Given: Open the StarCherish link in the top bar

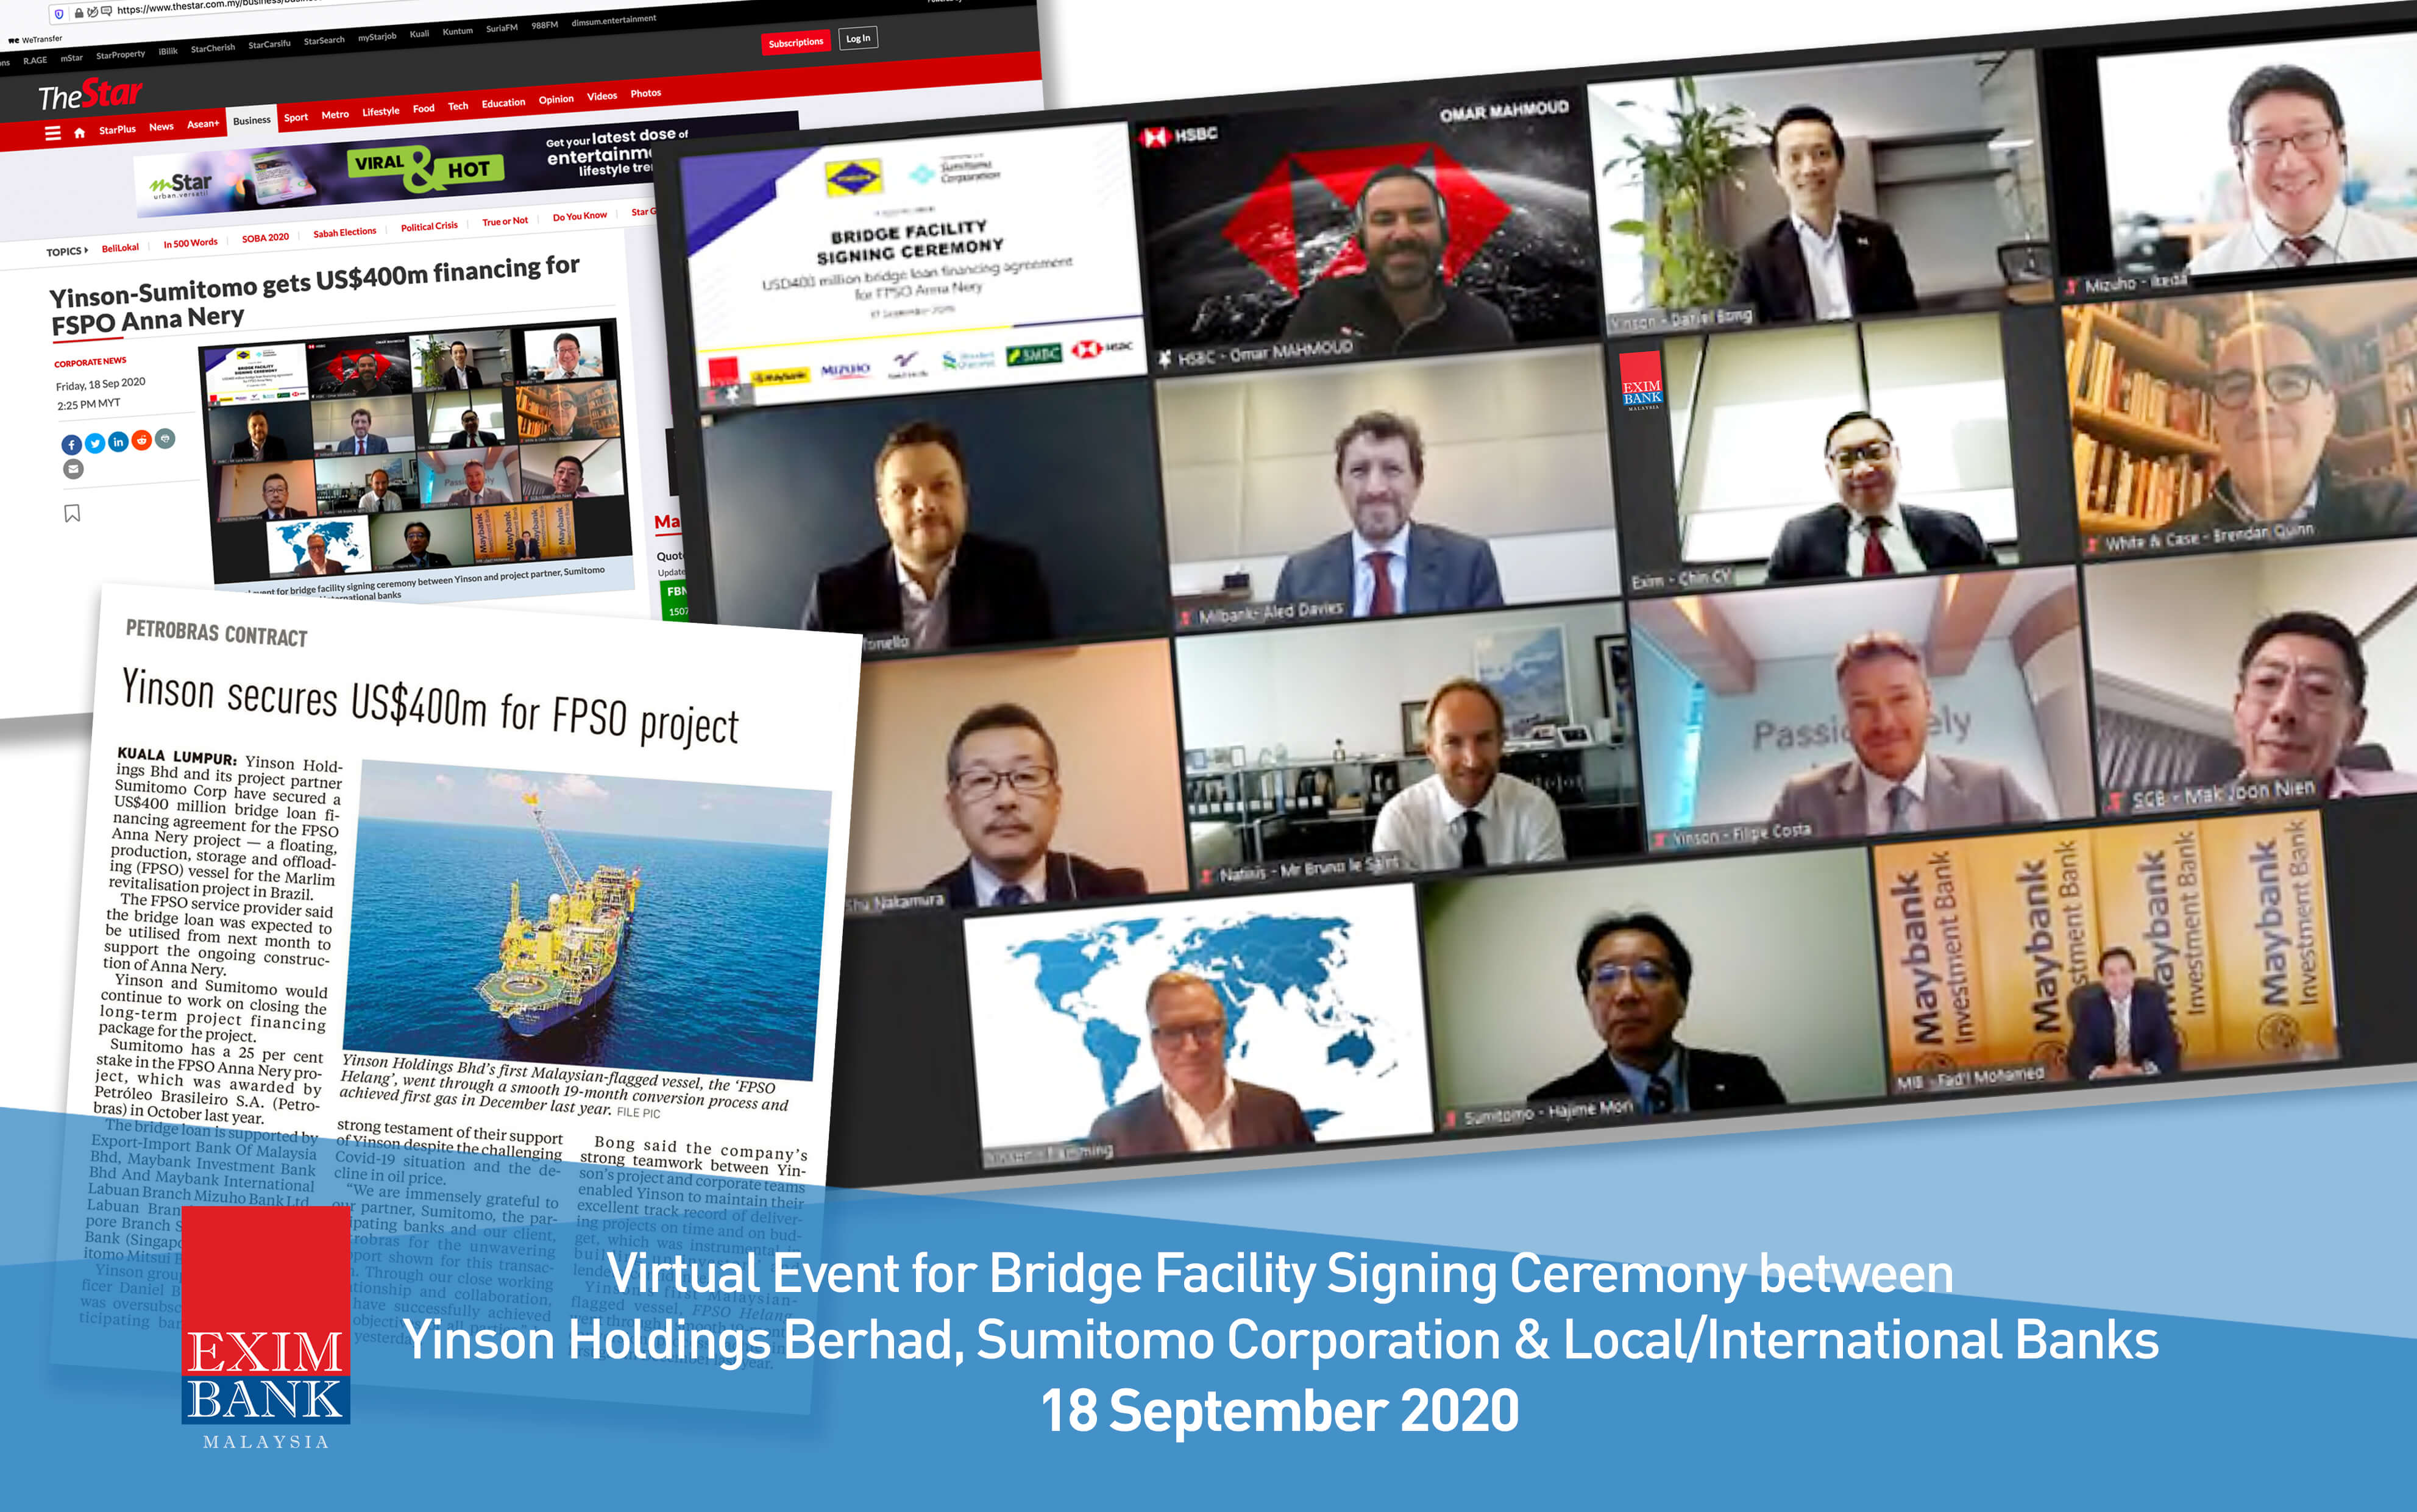Looking at the screenshot, I should tap(213, 48).
